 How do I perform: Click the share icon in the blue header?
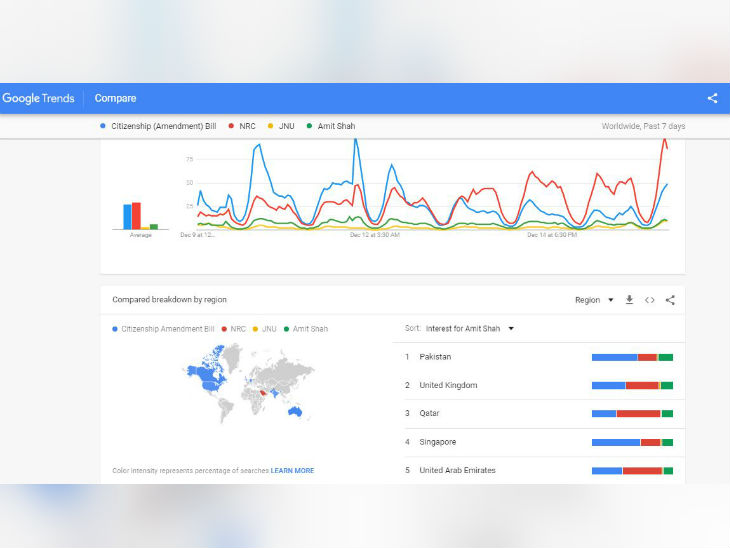(712, 98)
